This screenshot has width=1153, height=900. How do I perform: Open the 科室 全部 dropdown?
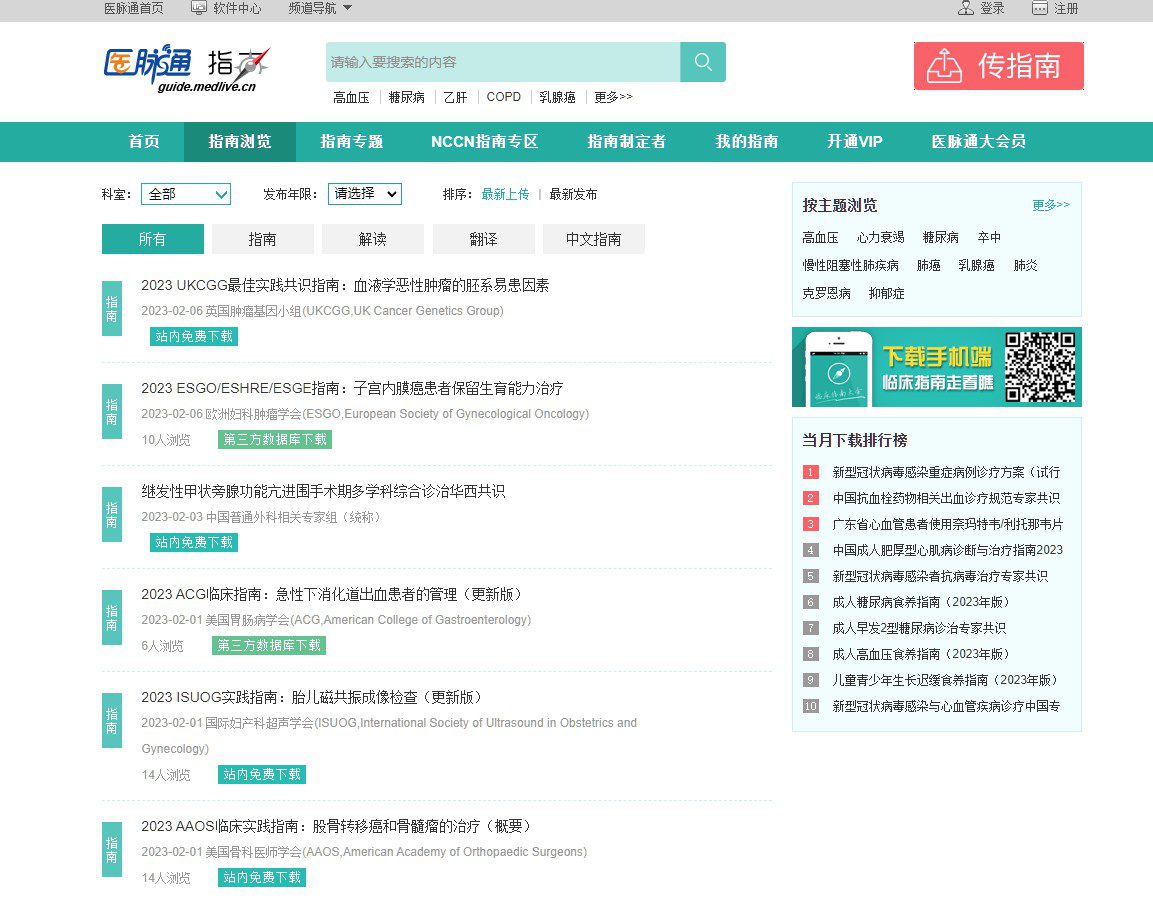pyautogui.click(x=185, y=194)
